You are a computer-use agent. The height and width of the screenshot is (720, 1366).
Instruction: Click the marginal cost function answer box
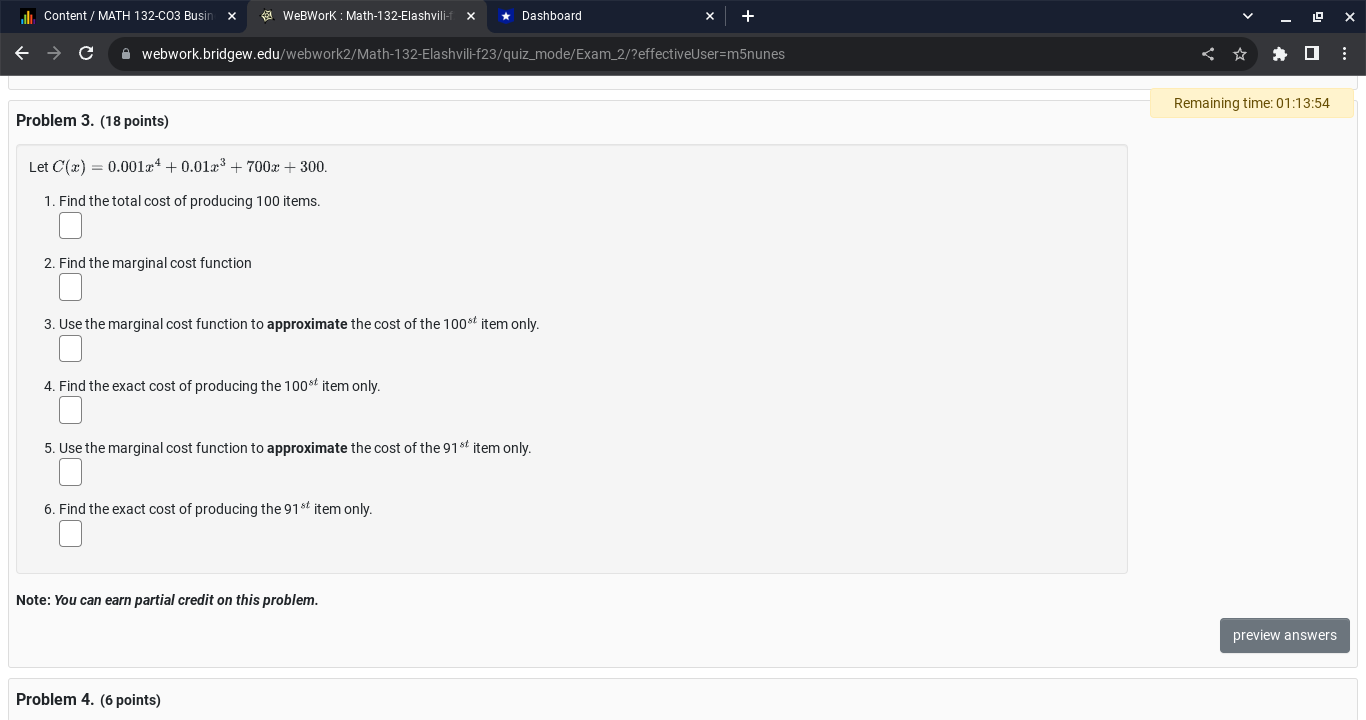tap(70, 287)
